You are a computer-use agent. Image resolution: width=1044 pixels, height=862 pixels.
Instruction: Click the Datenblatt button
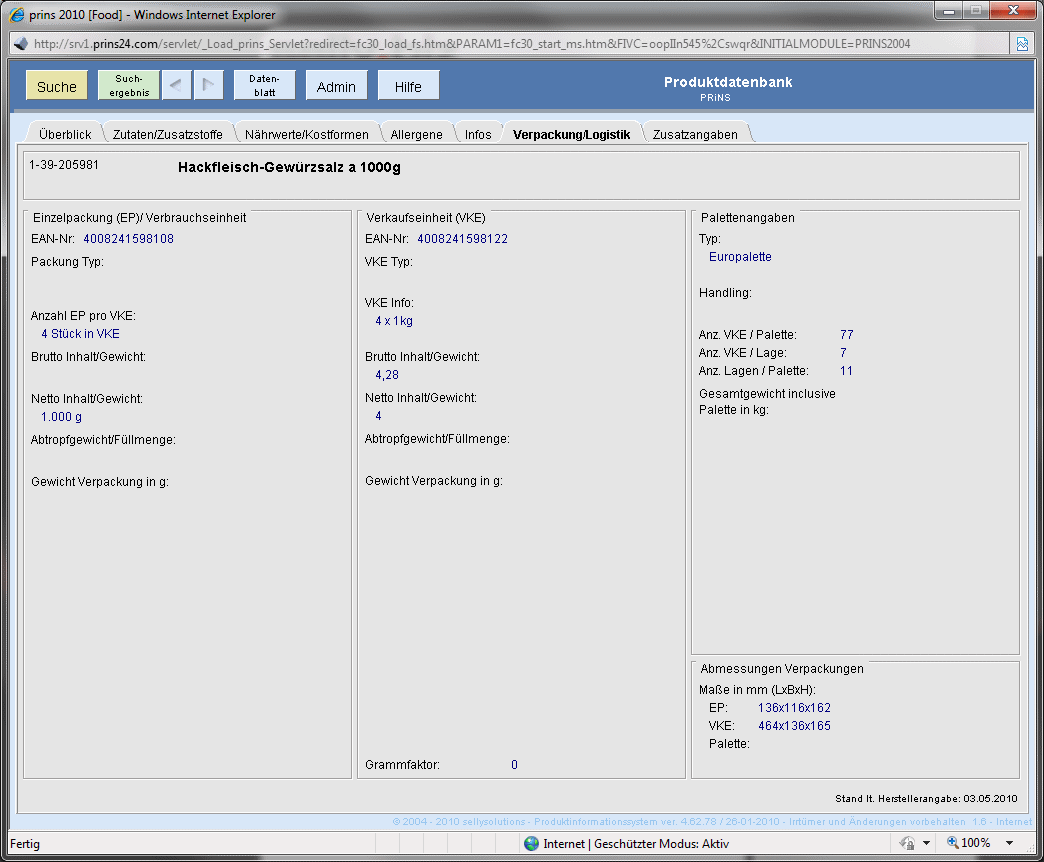pyautogui.click(x=264, y=86)
